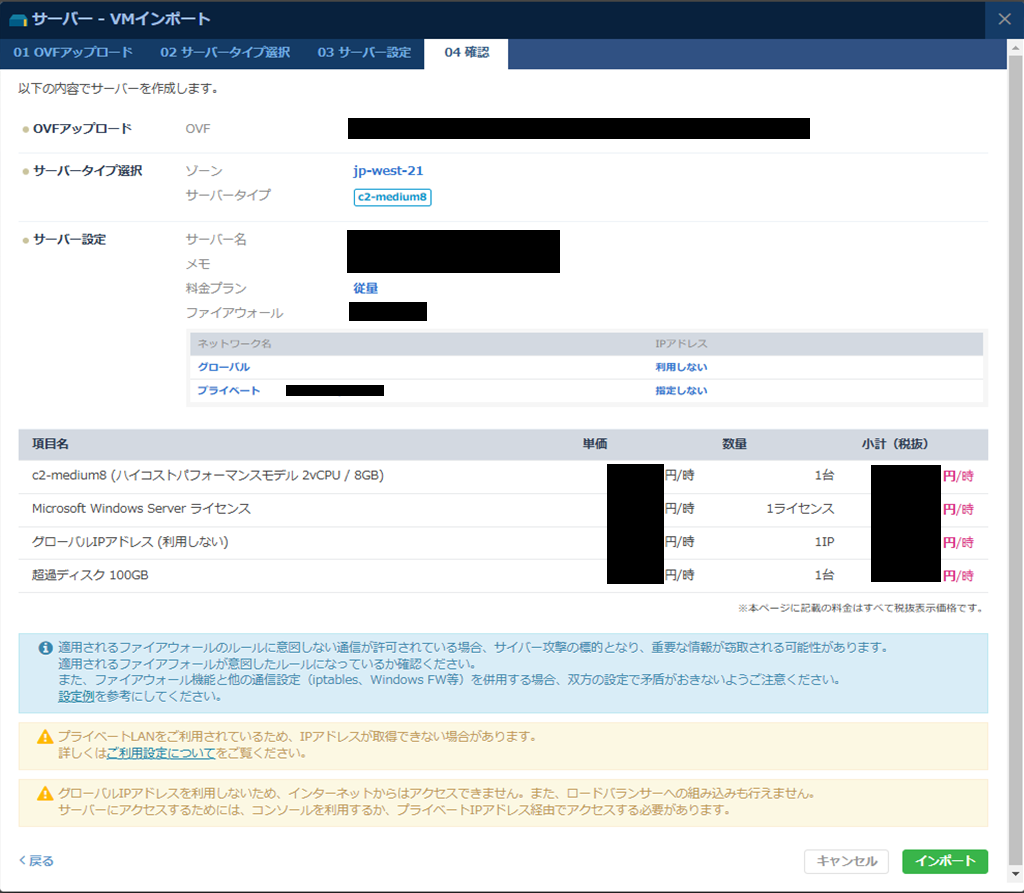1024x893 pixels.
Task: Click the blue info icon in the firewall notice
Action: pos(45,648)
